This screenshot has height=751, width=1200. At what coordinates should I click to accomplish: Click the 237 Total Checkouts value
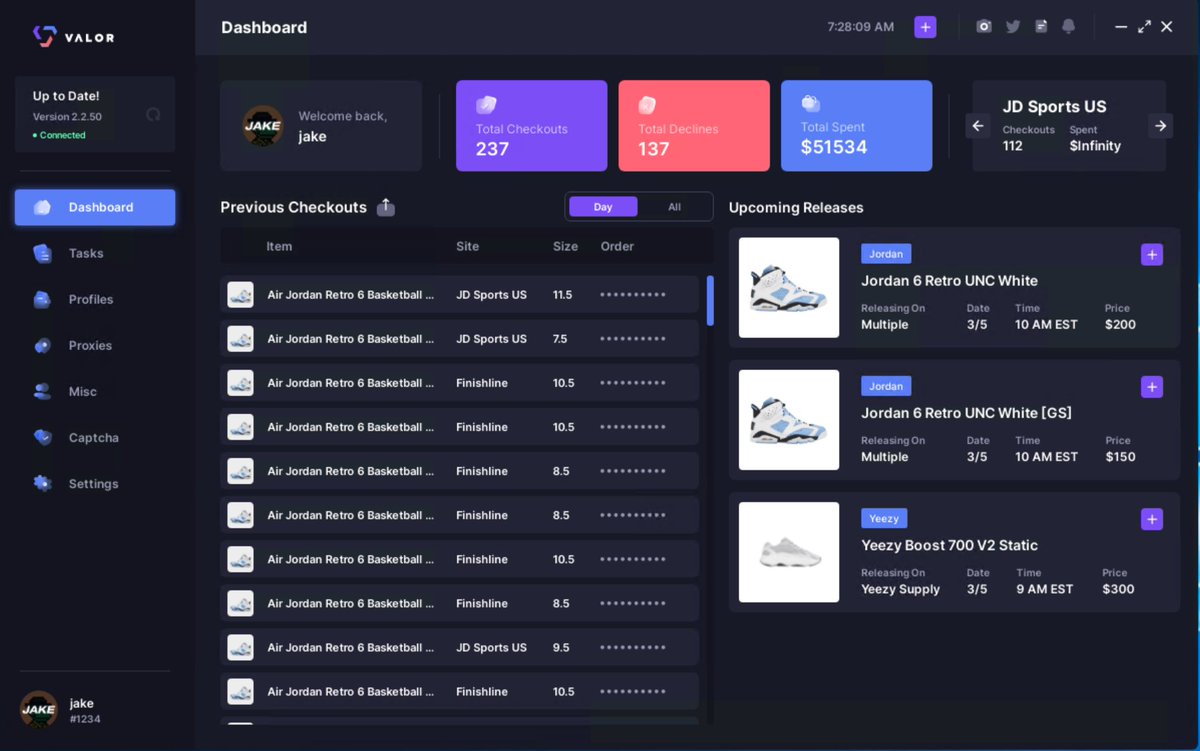pyautogui.click(x=493, y=149)
